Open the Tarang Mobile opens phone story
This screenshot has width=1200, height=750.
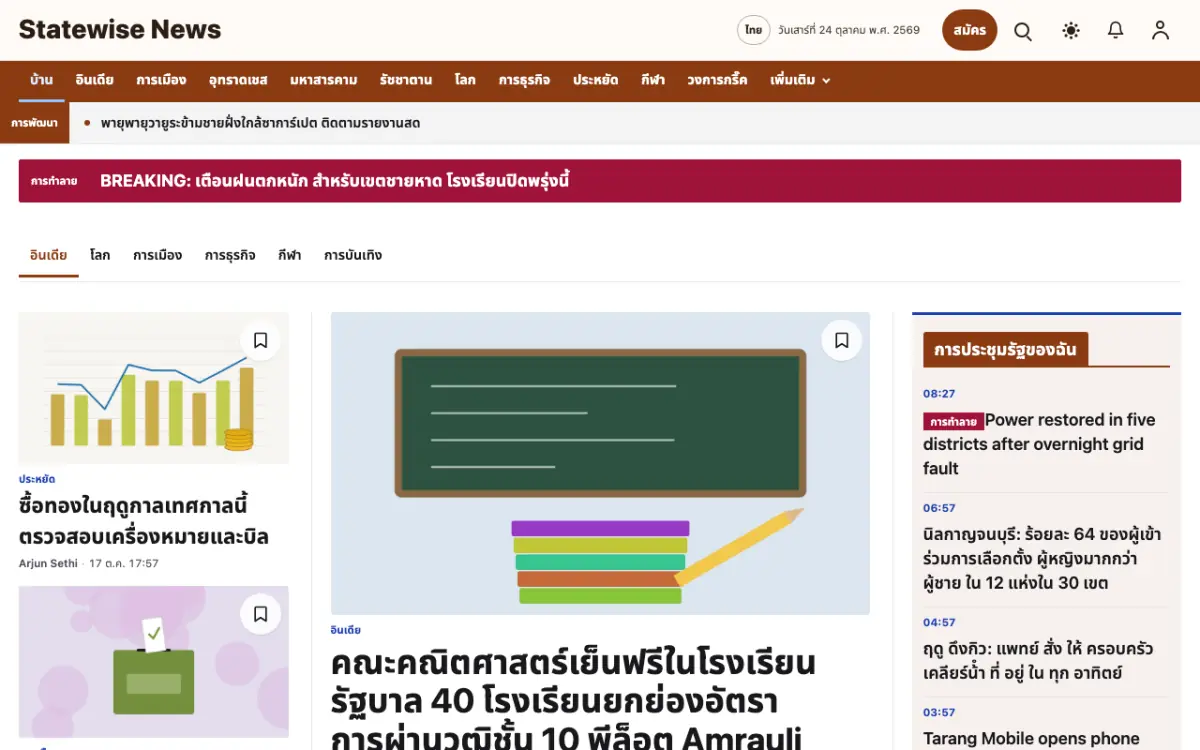point(1031,739)
